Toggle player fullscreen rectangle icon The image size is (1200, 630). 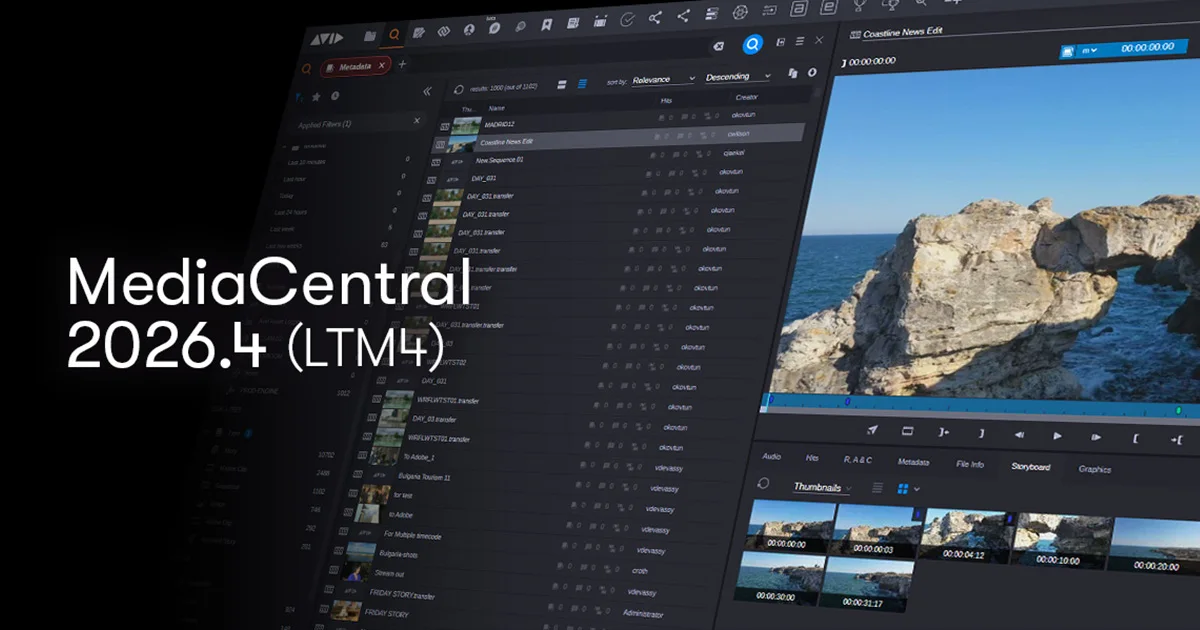[x=908, y=431]
